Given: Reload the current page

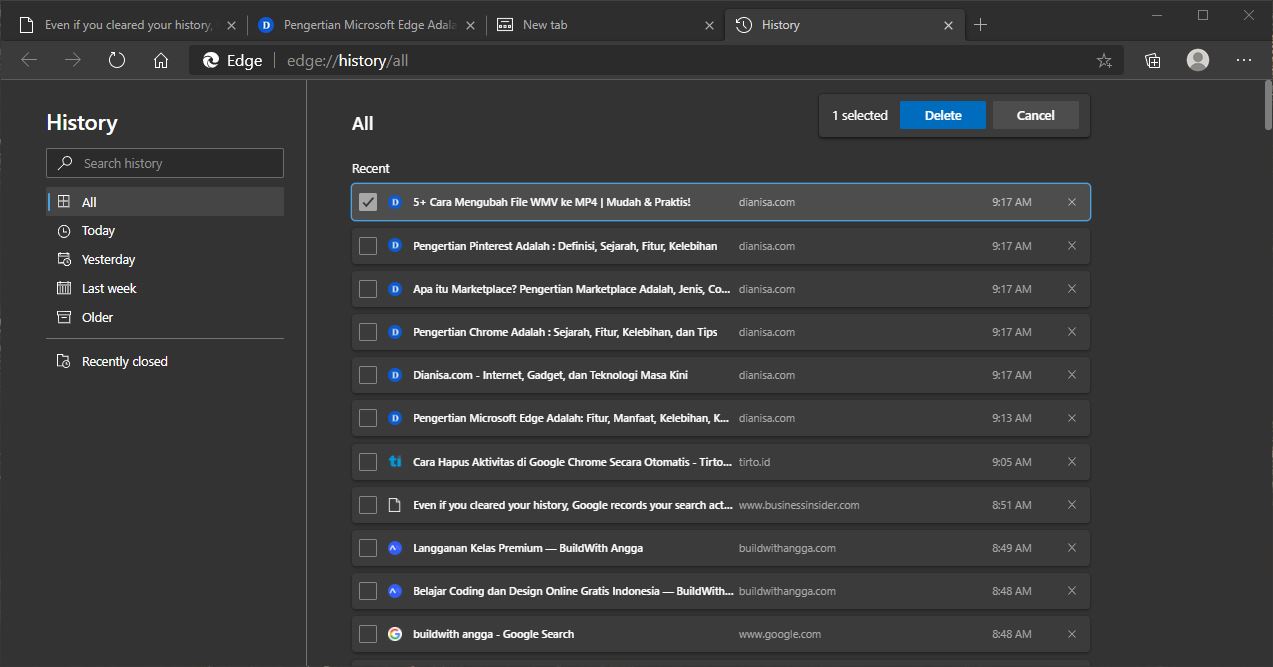Looking at the screenshot, I should click(x=116, y=60).
